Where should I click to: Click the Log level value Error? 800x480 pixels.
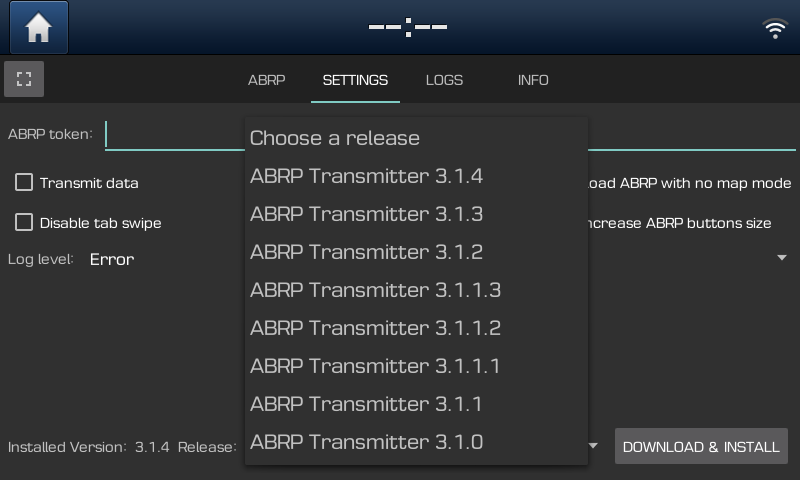[112, 259]
